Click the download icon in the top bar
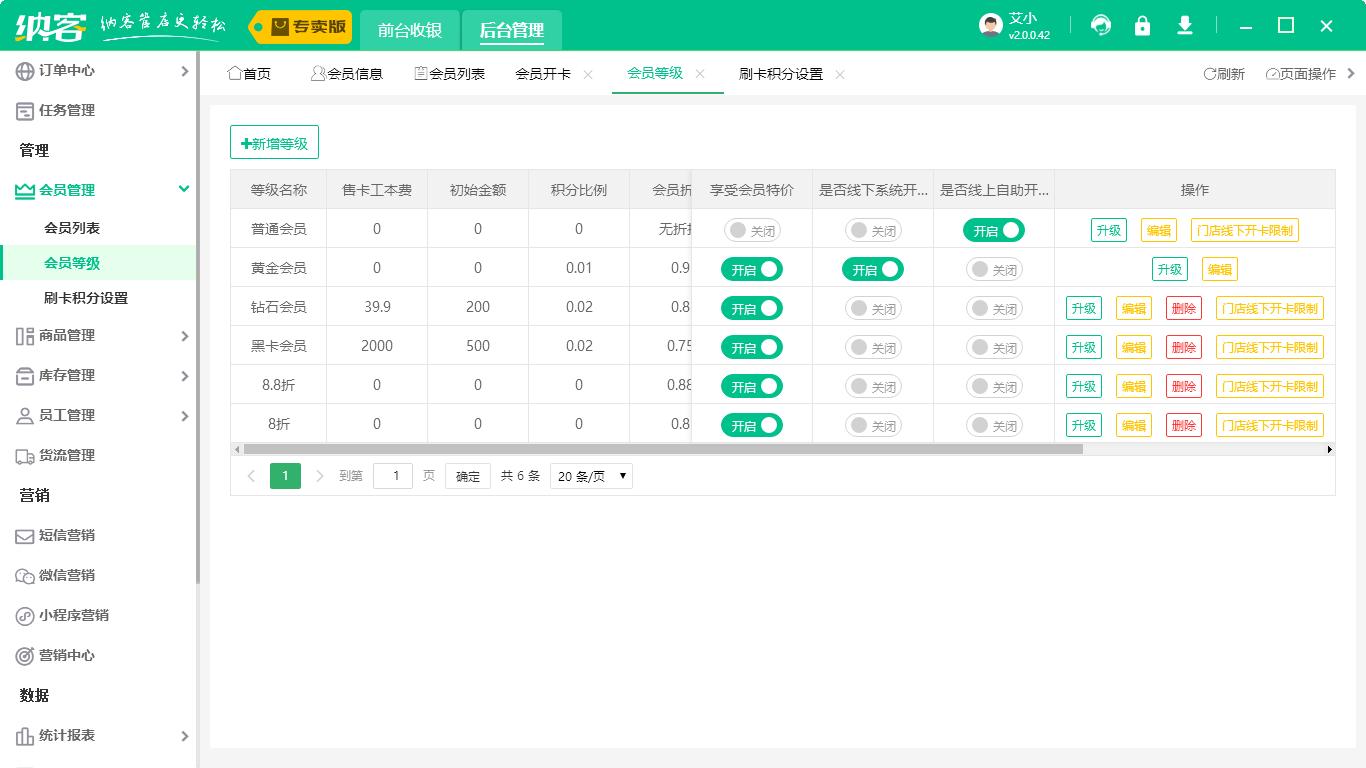1366x768 pixels. (x=1184, y=25)
